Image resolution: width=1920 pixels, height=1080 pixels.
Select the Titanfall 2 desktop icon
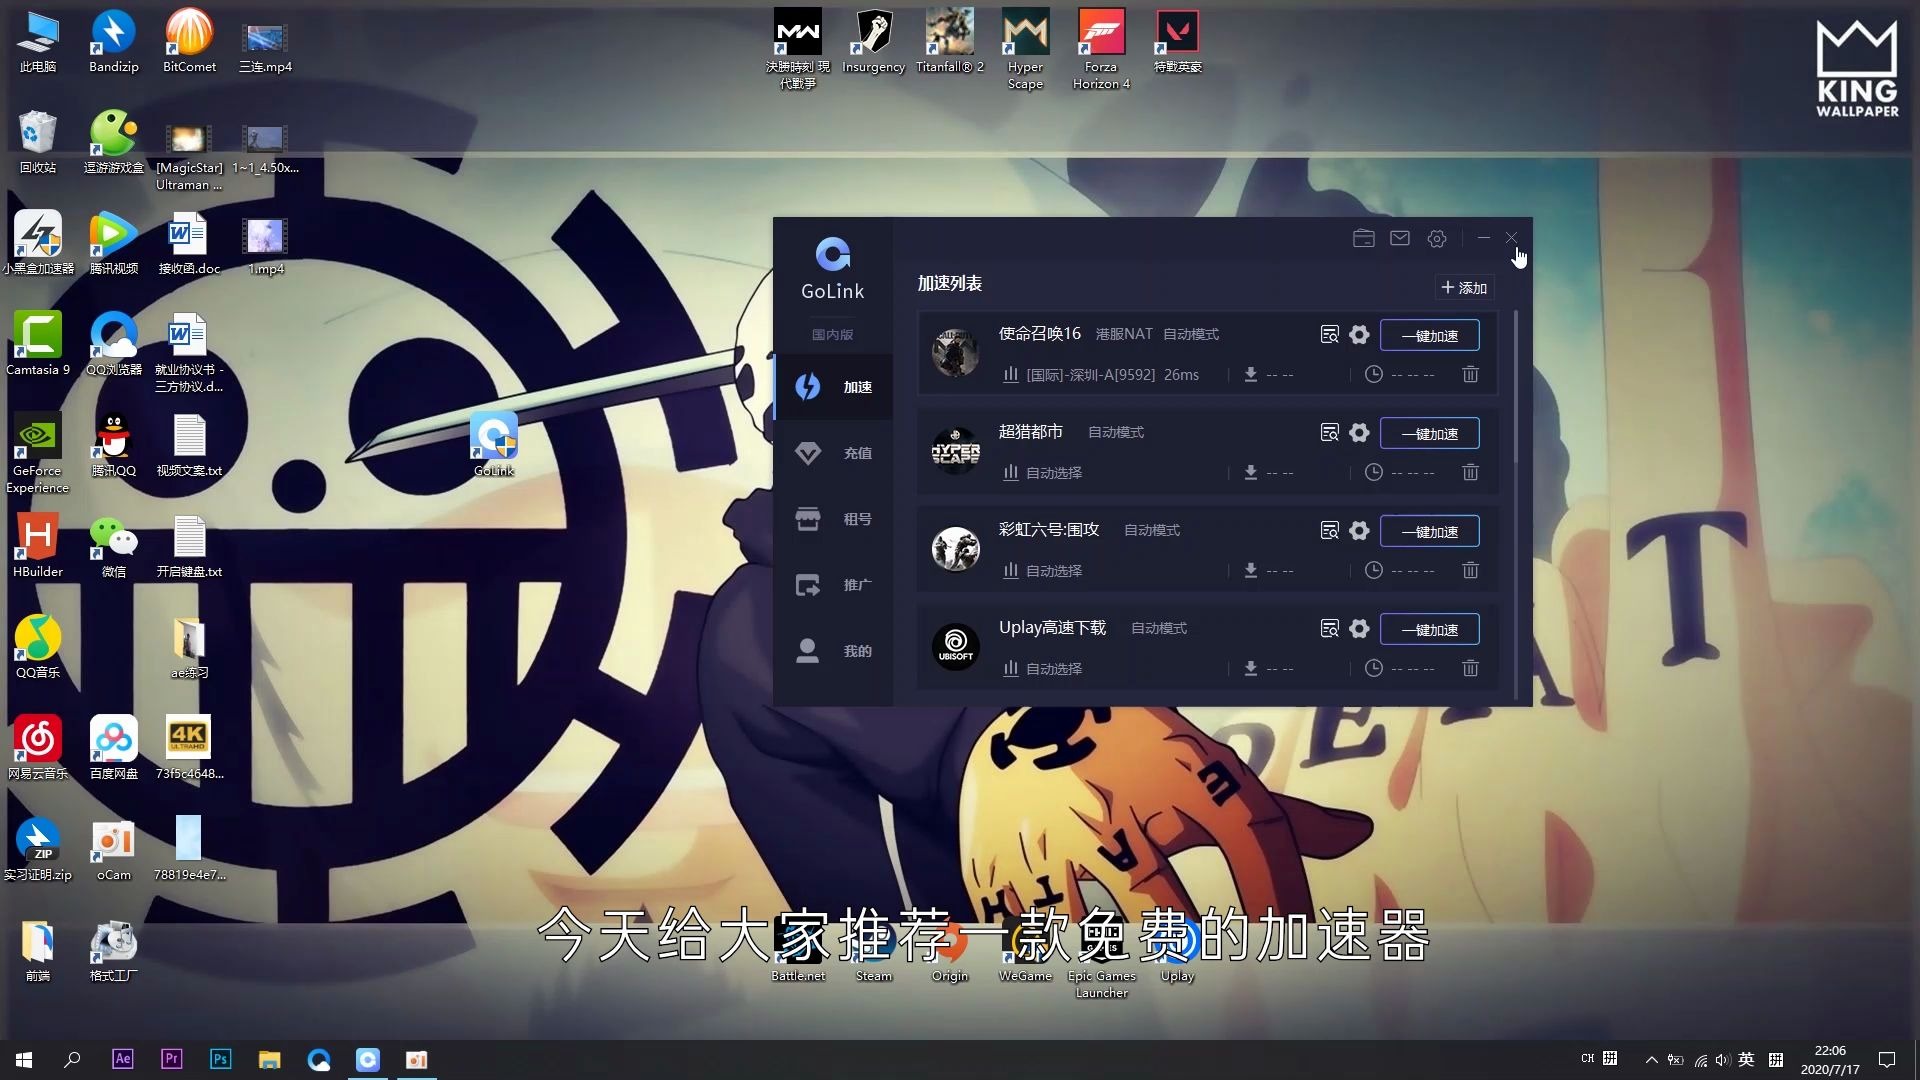click(949, 42)
